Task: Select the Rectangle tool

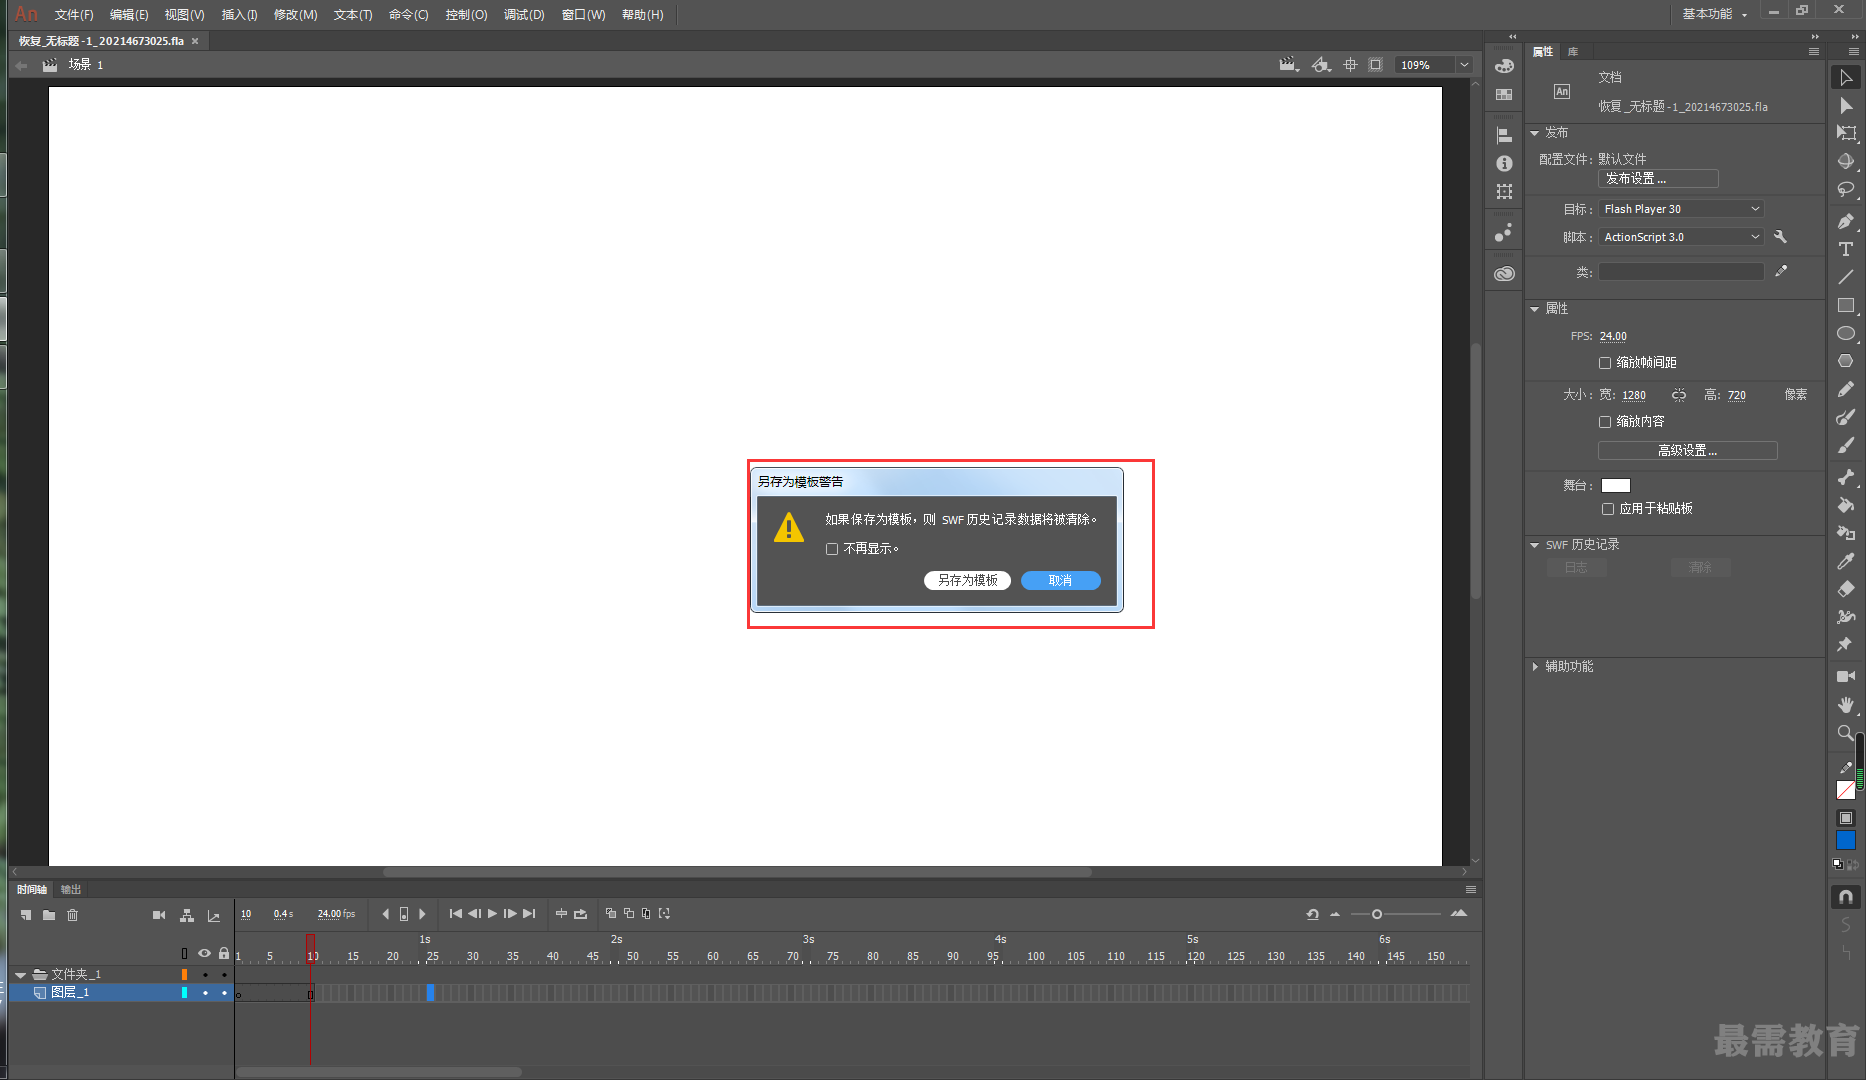Action: (x=1846, y=305)
